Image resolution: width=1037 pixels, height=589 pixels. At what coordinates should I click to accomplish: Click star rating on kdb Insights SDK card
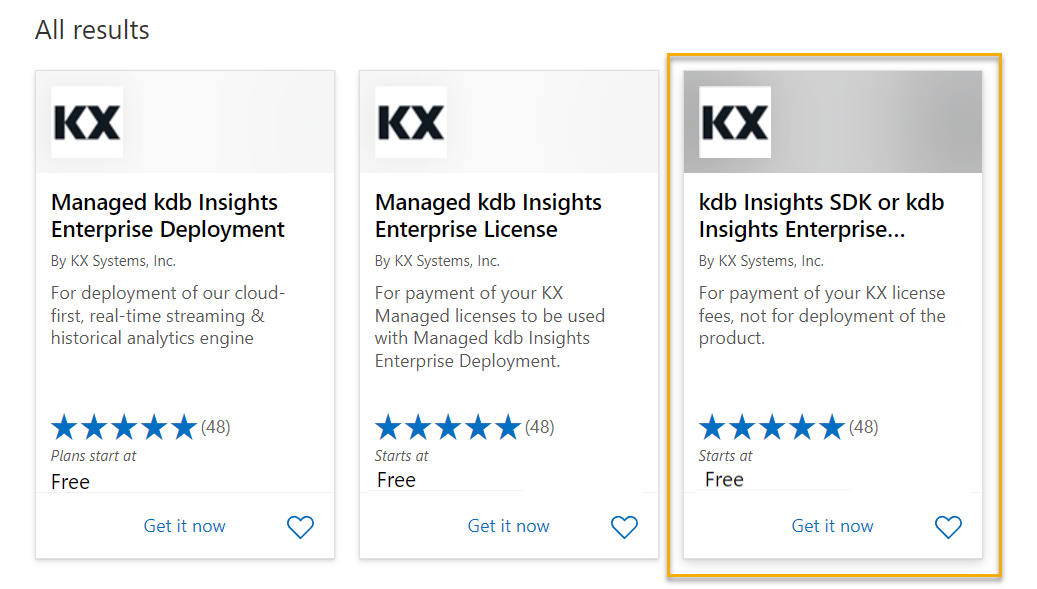772,428
